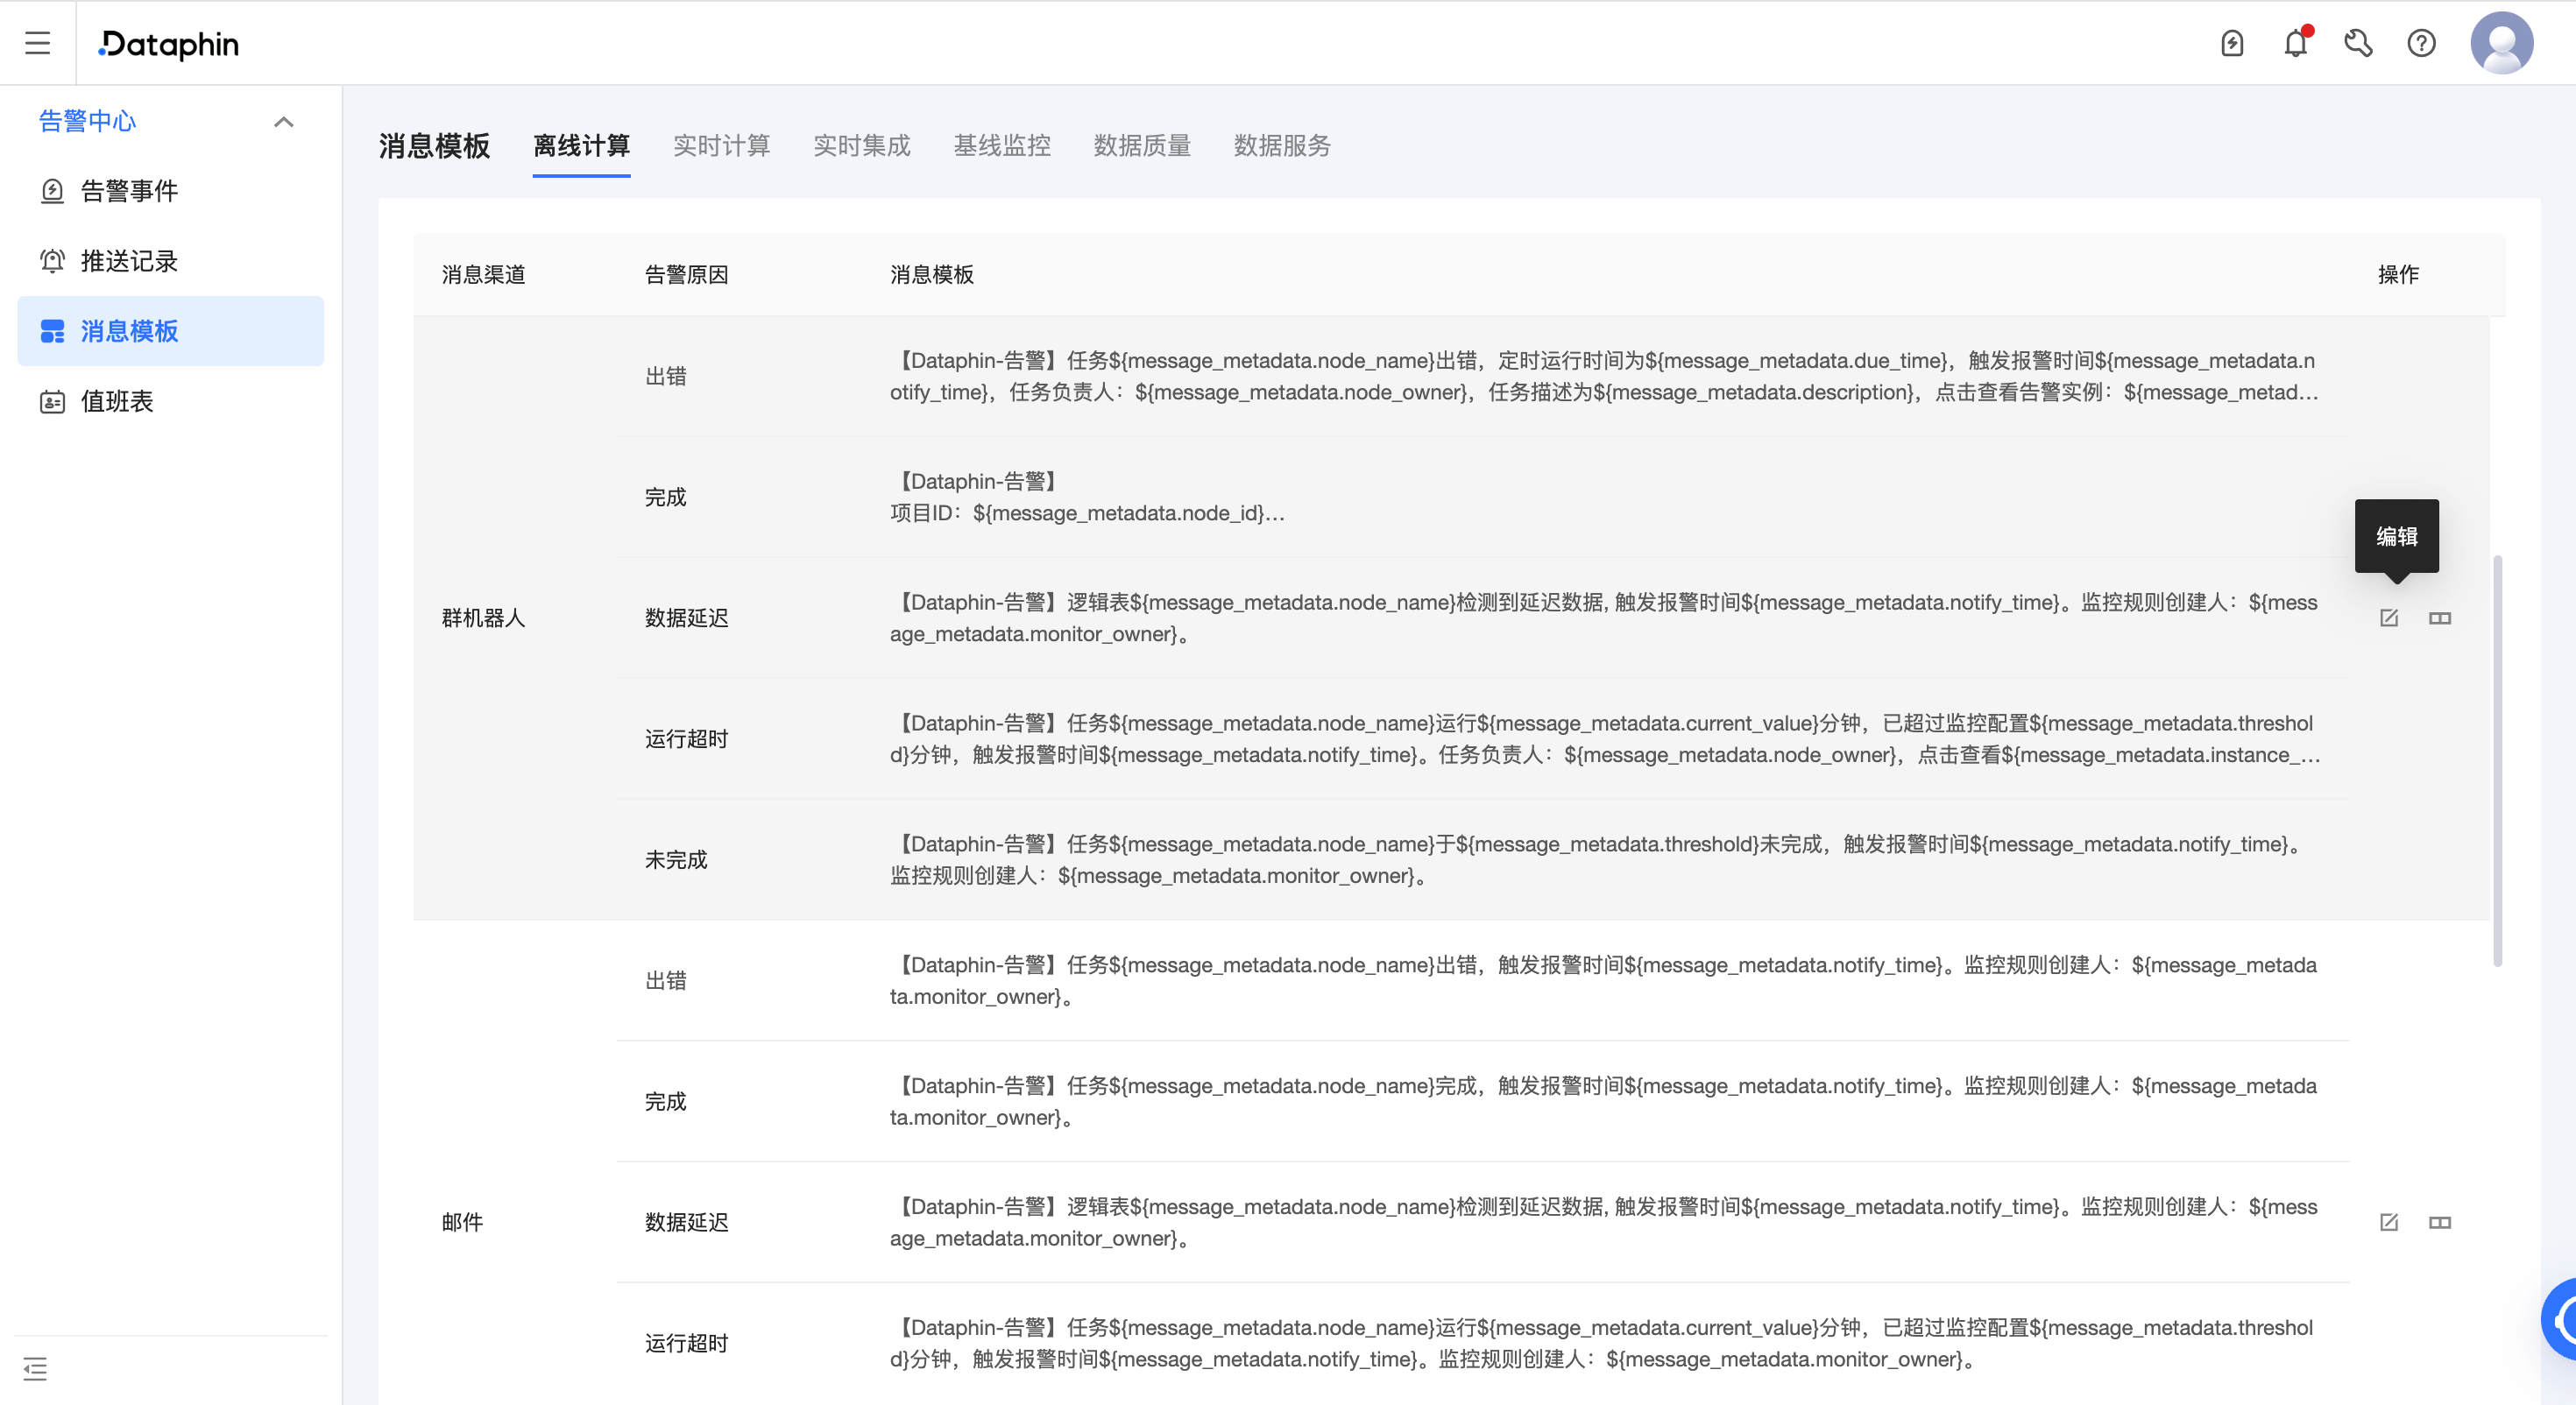Edit the email channel template

(2389, 1222)
